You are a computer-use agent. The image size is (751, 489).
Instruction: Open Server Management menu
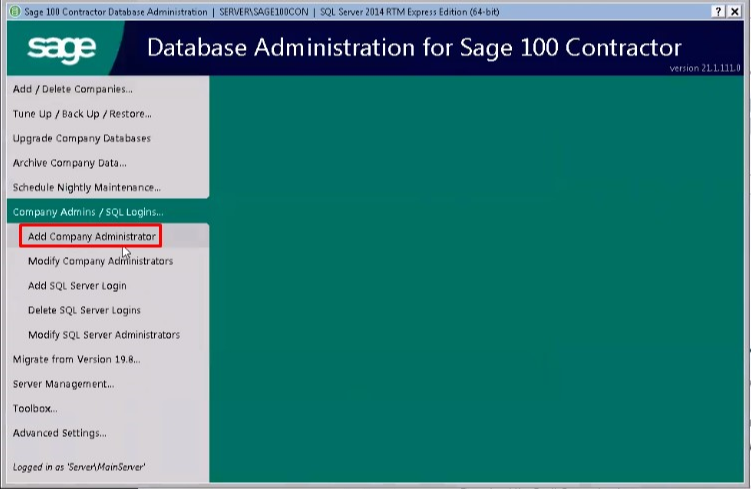(x=63, y=384)
